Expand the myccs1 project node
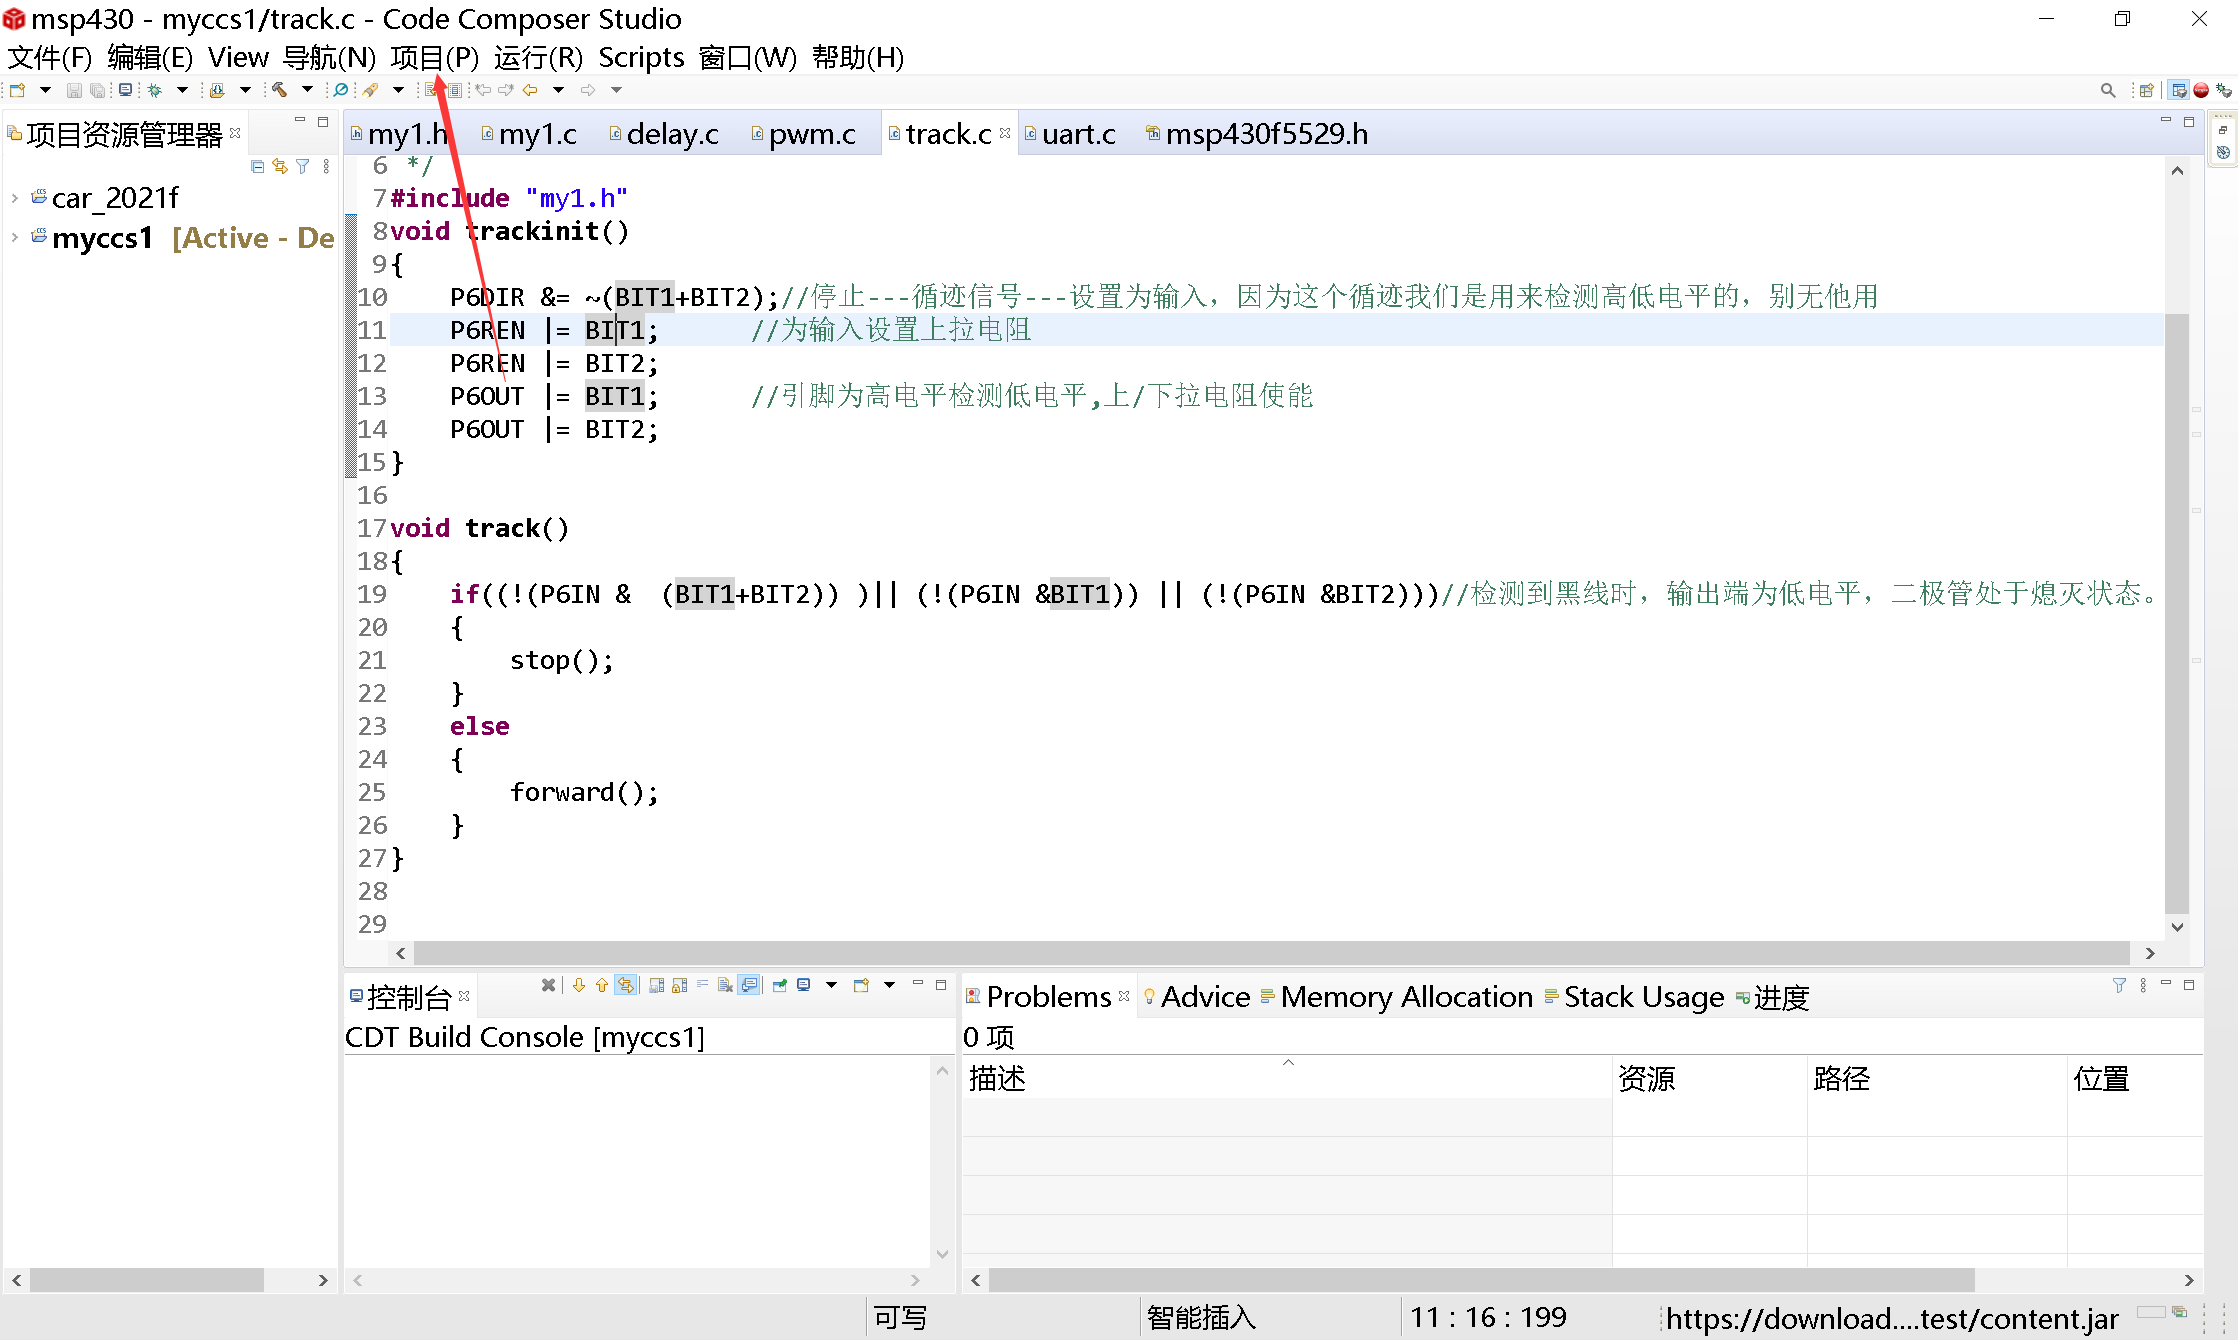Screen dimensions: 2238x1340 [14, 238]
